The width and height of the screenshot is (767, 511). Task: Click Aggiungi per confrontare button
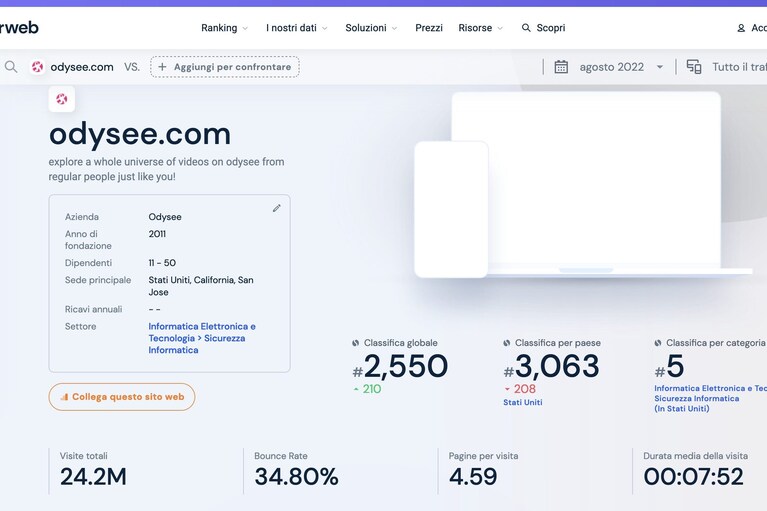pyautogui.click(x=225, y=67)
